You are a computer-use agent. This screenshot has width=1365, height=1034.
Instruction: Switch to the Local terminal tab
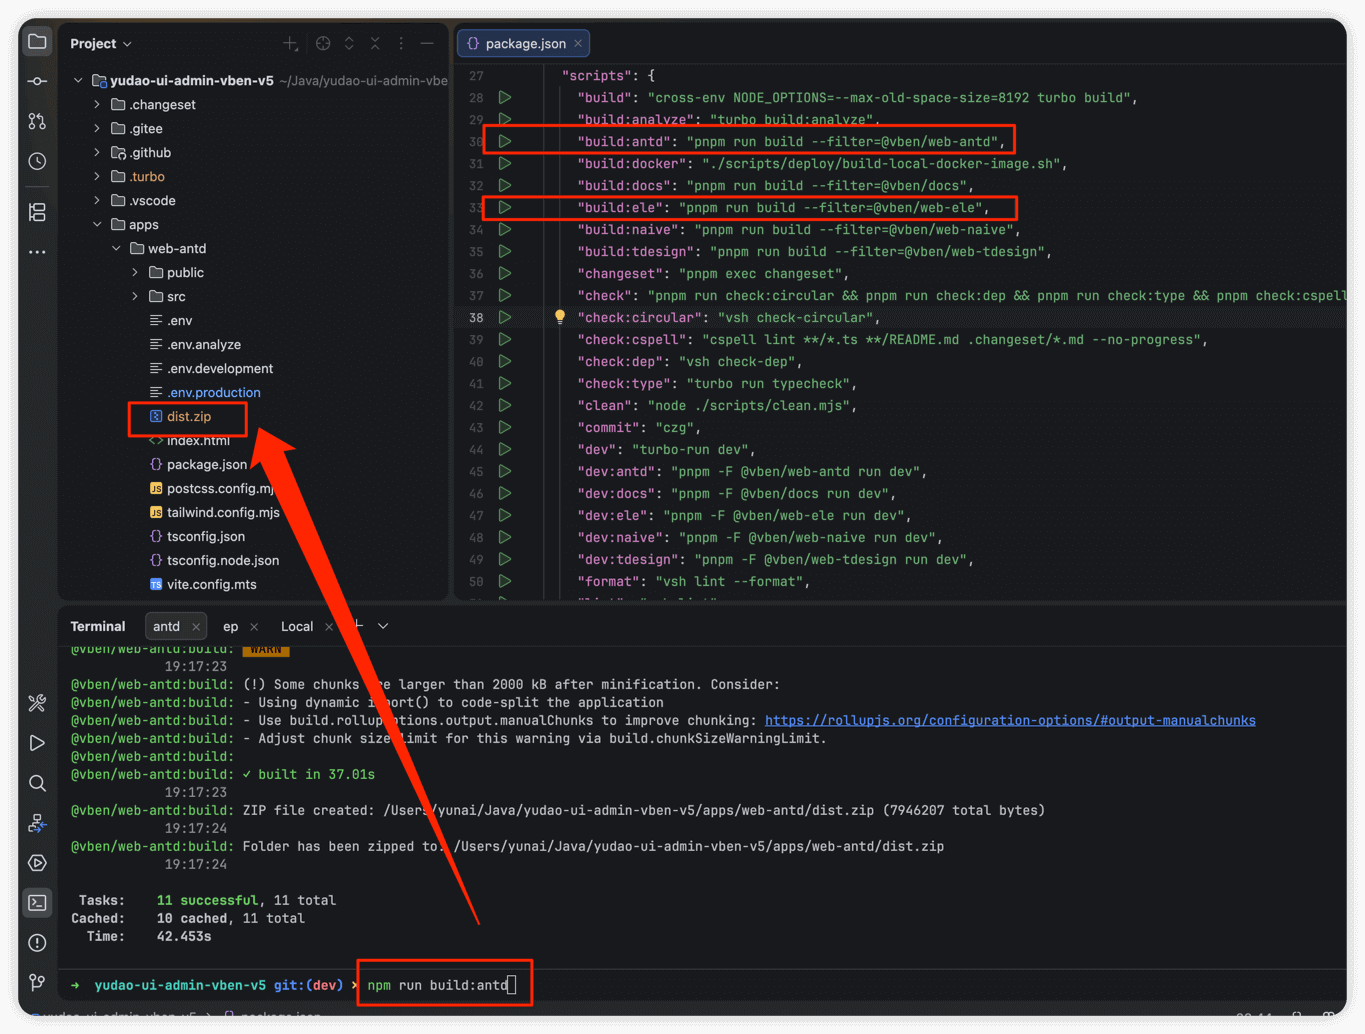tap(296, 627)
